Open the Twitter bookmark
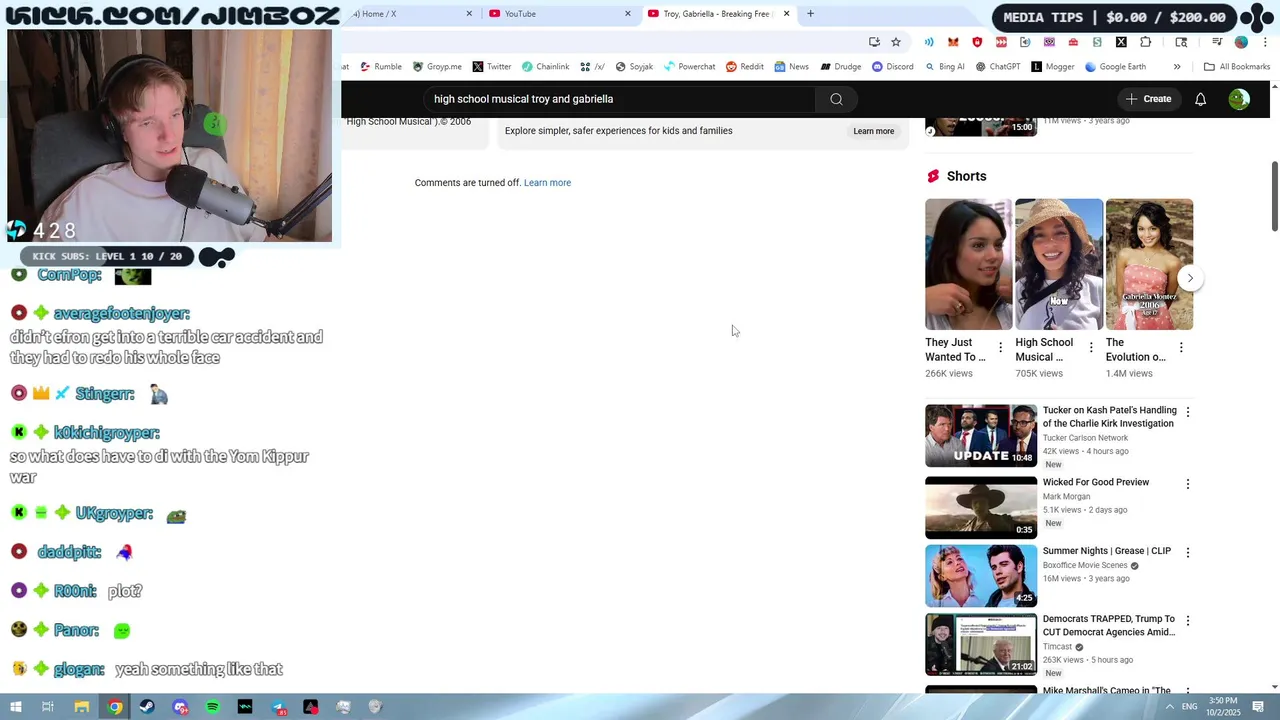Viewport: 1280px width, 720px height. (491, 67)
